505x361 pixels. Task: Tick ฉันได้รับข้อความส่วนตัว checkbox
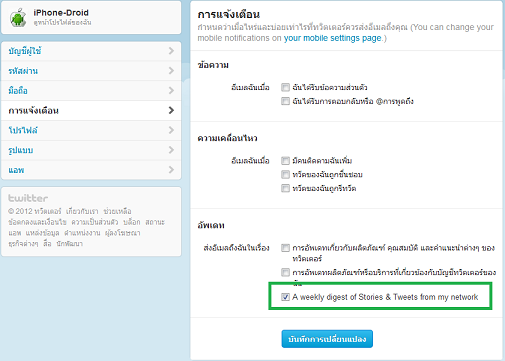(x=285, y=87)
